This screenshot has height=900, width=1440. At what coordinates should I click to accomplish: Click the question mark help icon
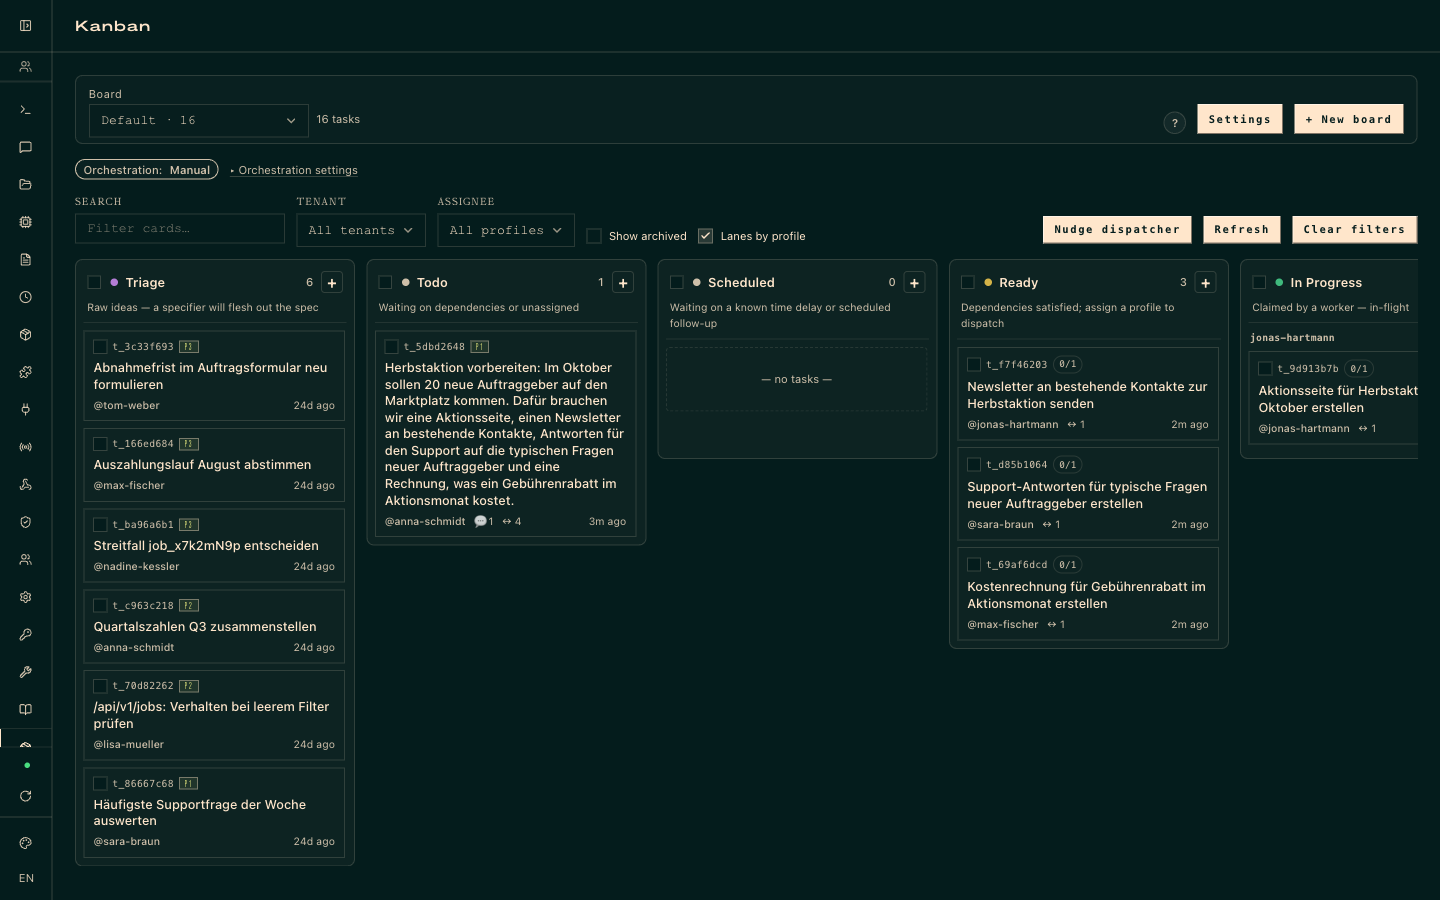tap(1175, 122)
